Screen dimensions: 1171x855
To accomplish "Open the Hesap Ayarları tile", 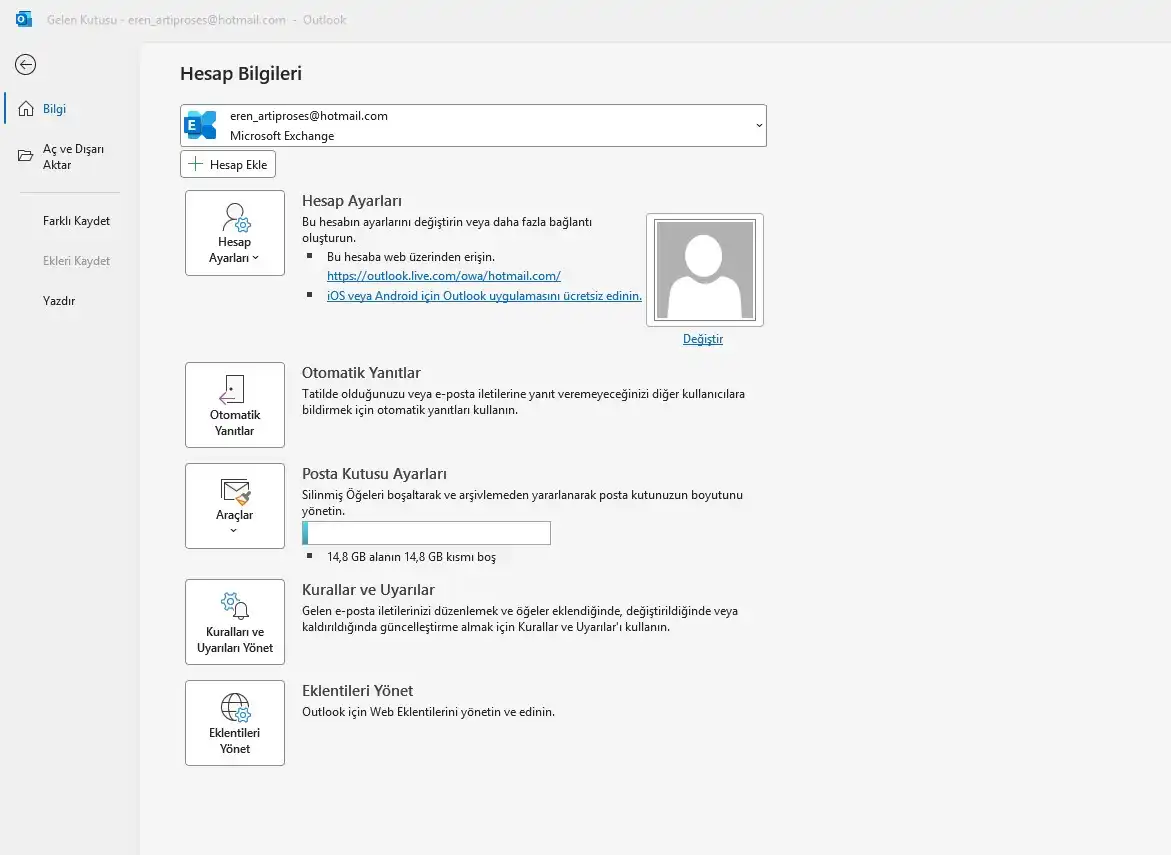I will click(x=234, y=233).
